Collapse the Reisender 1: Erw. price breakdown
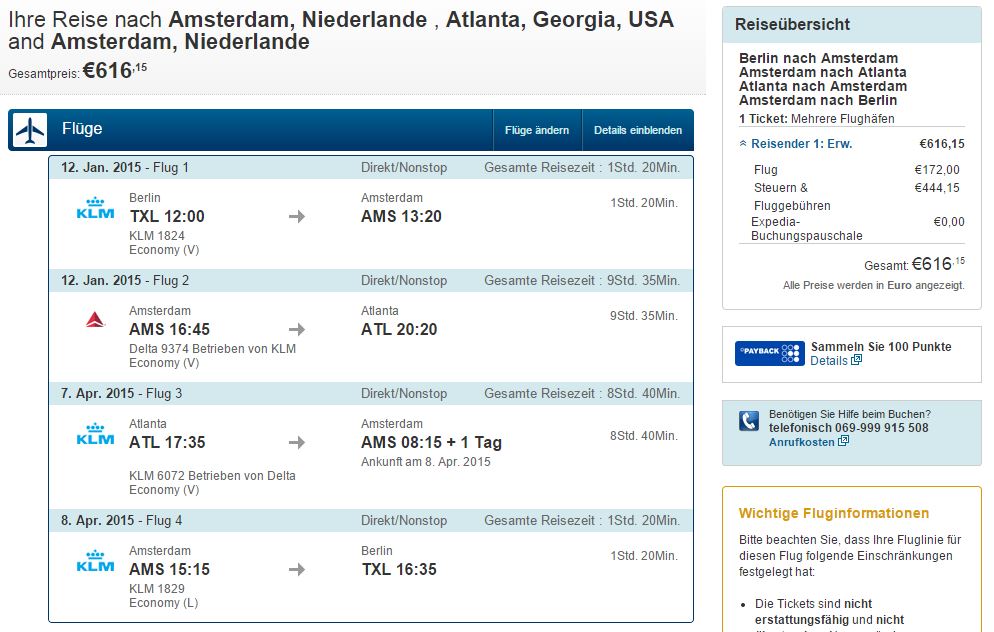 tap(796, 144)
